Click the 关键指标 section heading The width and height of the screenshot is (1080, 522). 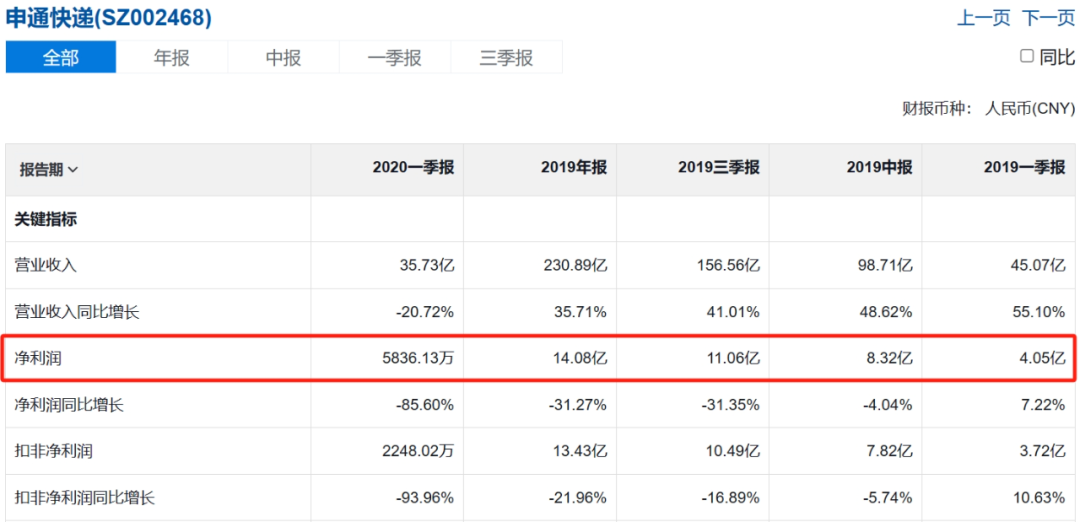(45, 219)
